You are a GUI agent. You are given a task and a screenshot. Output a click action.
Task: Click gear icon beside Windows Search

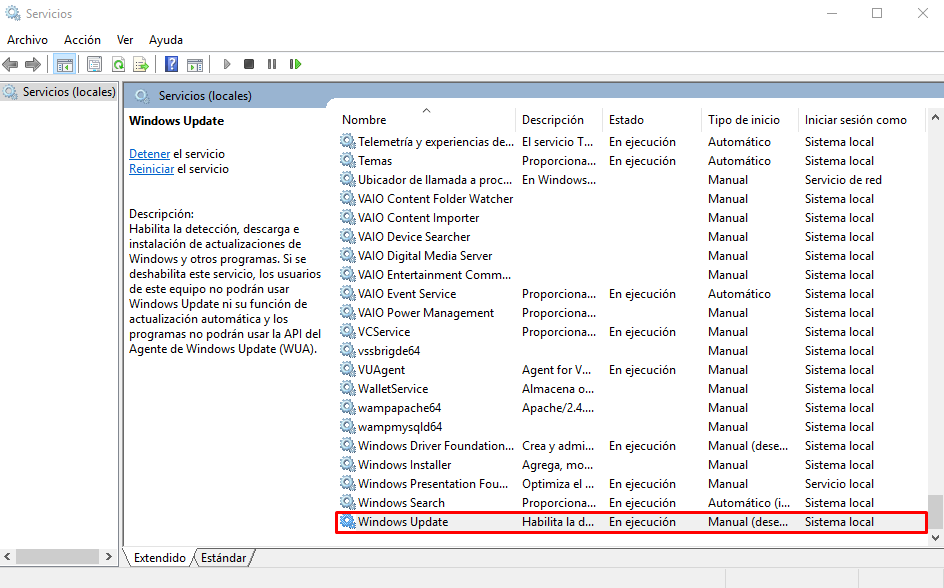click(x=347, y=502)
